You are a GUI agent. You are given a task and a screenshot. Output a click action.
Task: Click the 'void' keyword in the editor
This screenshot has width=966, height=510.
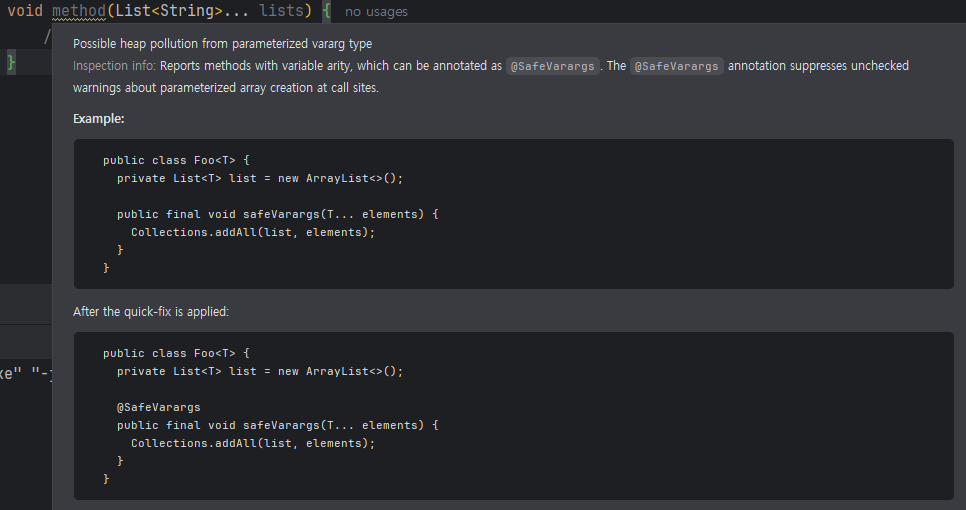25,11
